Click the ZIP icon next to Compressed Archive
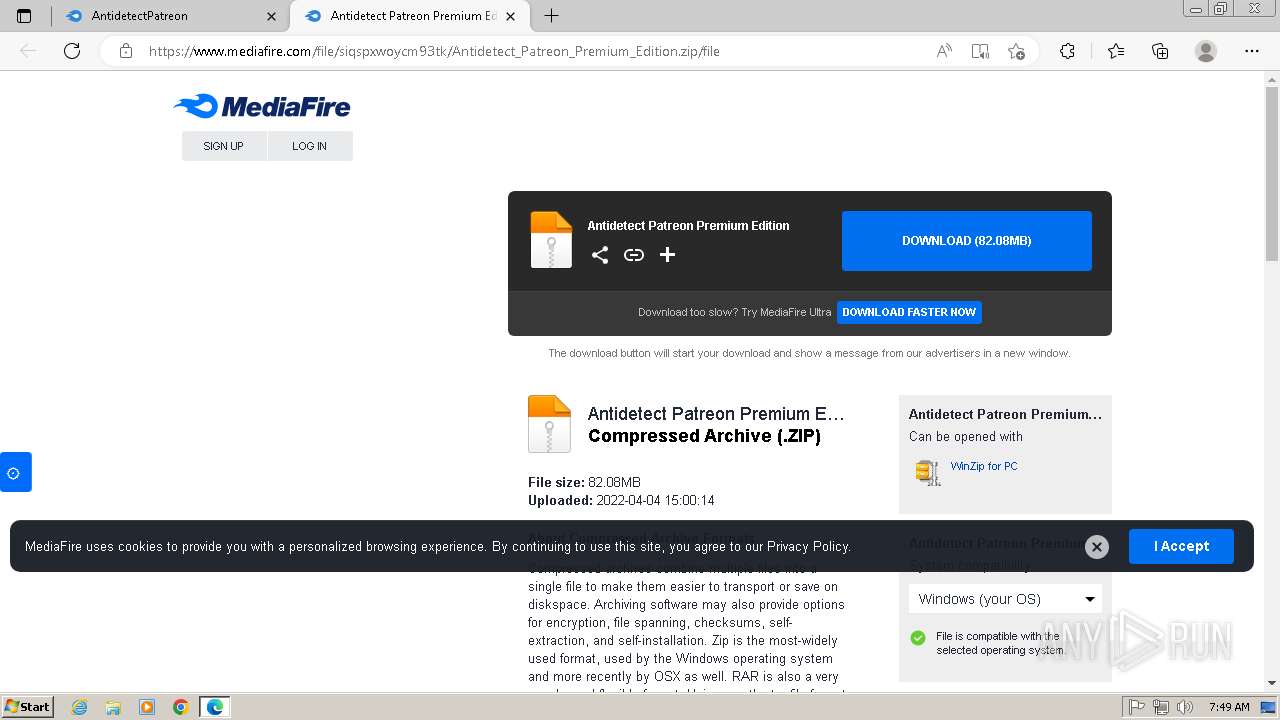The image size is (1280, 720). coord(549,424)
